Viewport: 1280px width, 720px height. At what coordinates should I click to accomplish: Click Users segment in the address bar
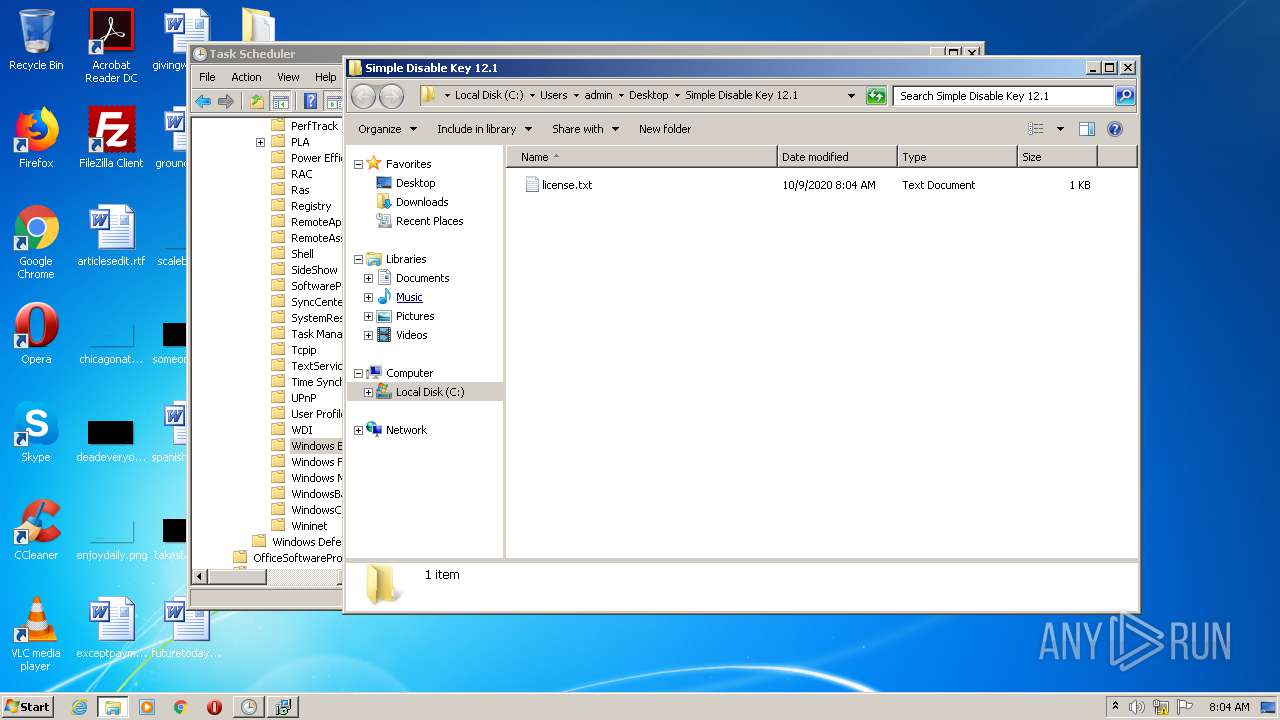click(553, 96)
